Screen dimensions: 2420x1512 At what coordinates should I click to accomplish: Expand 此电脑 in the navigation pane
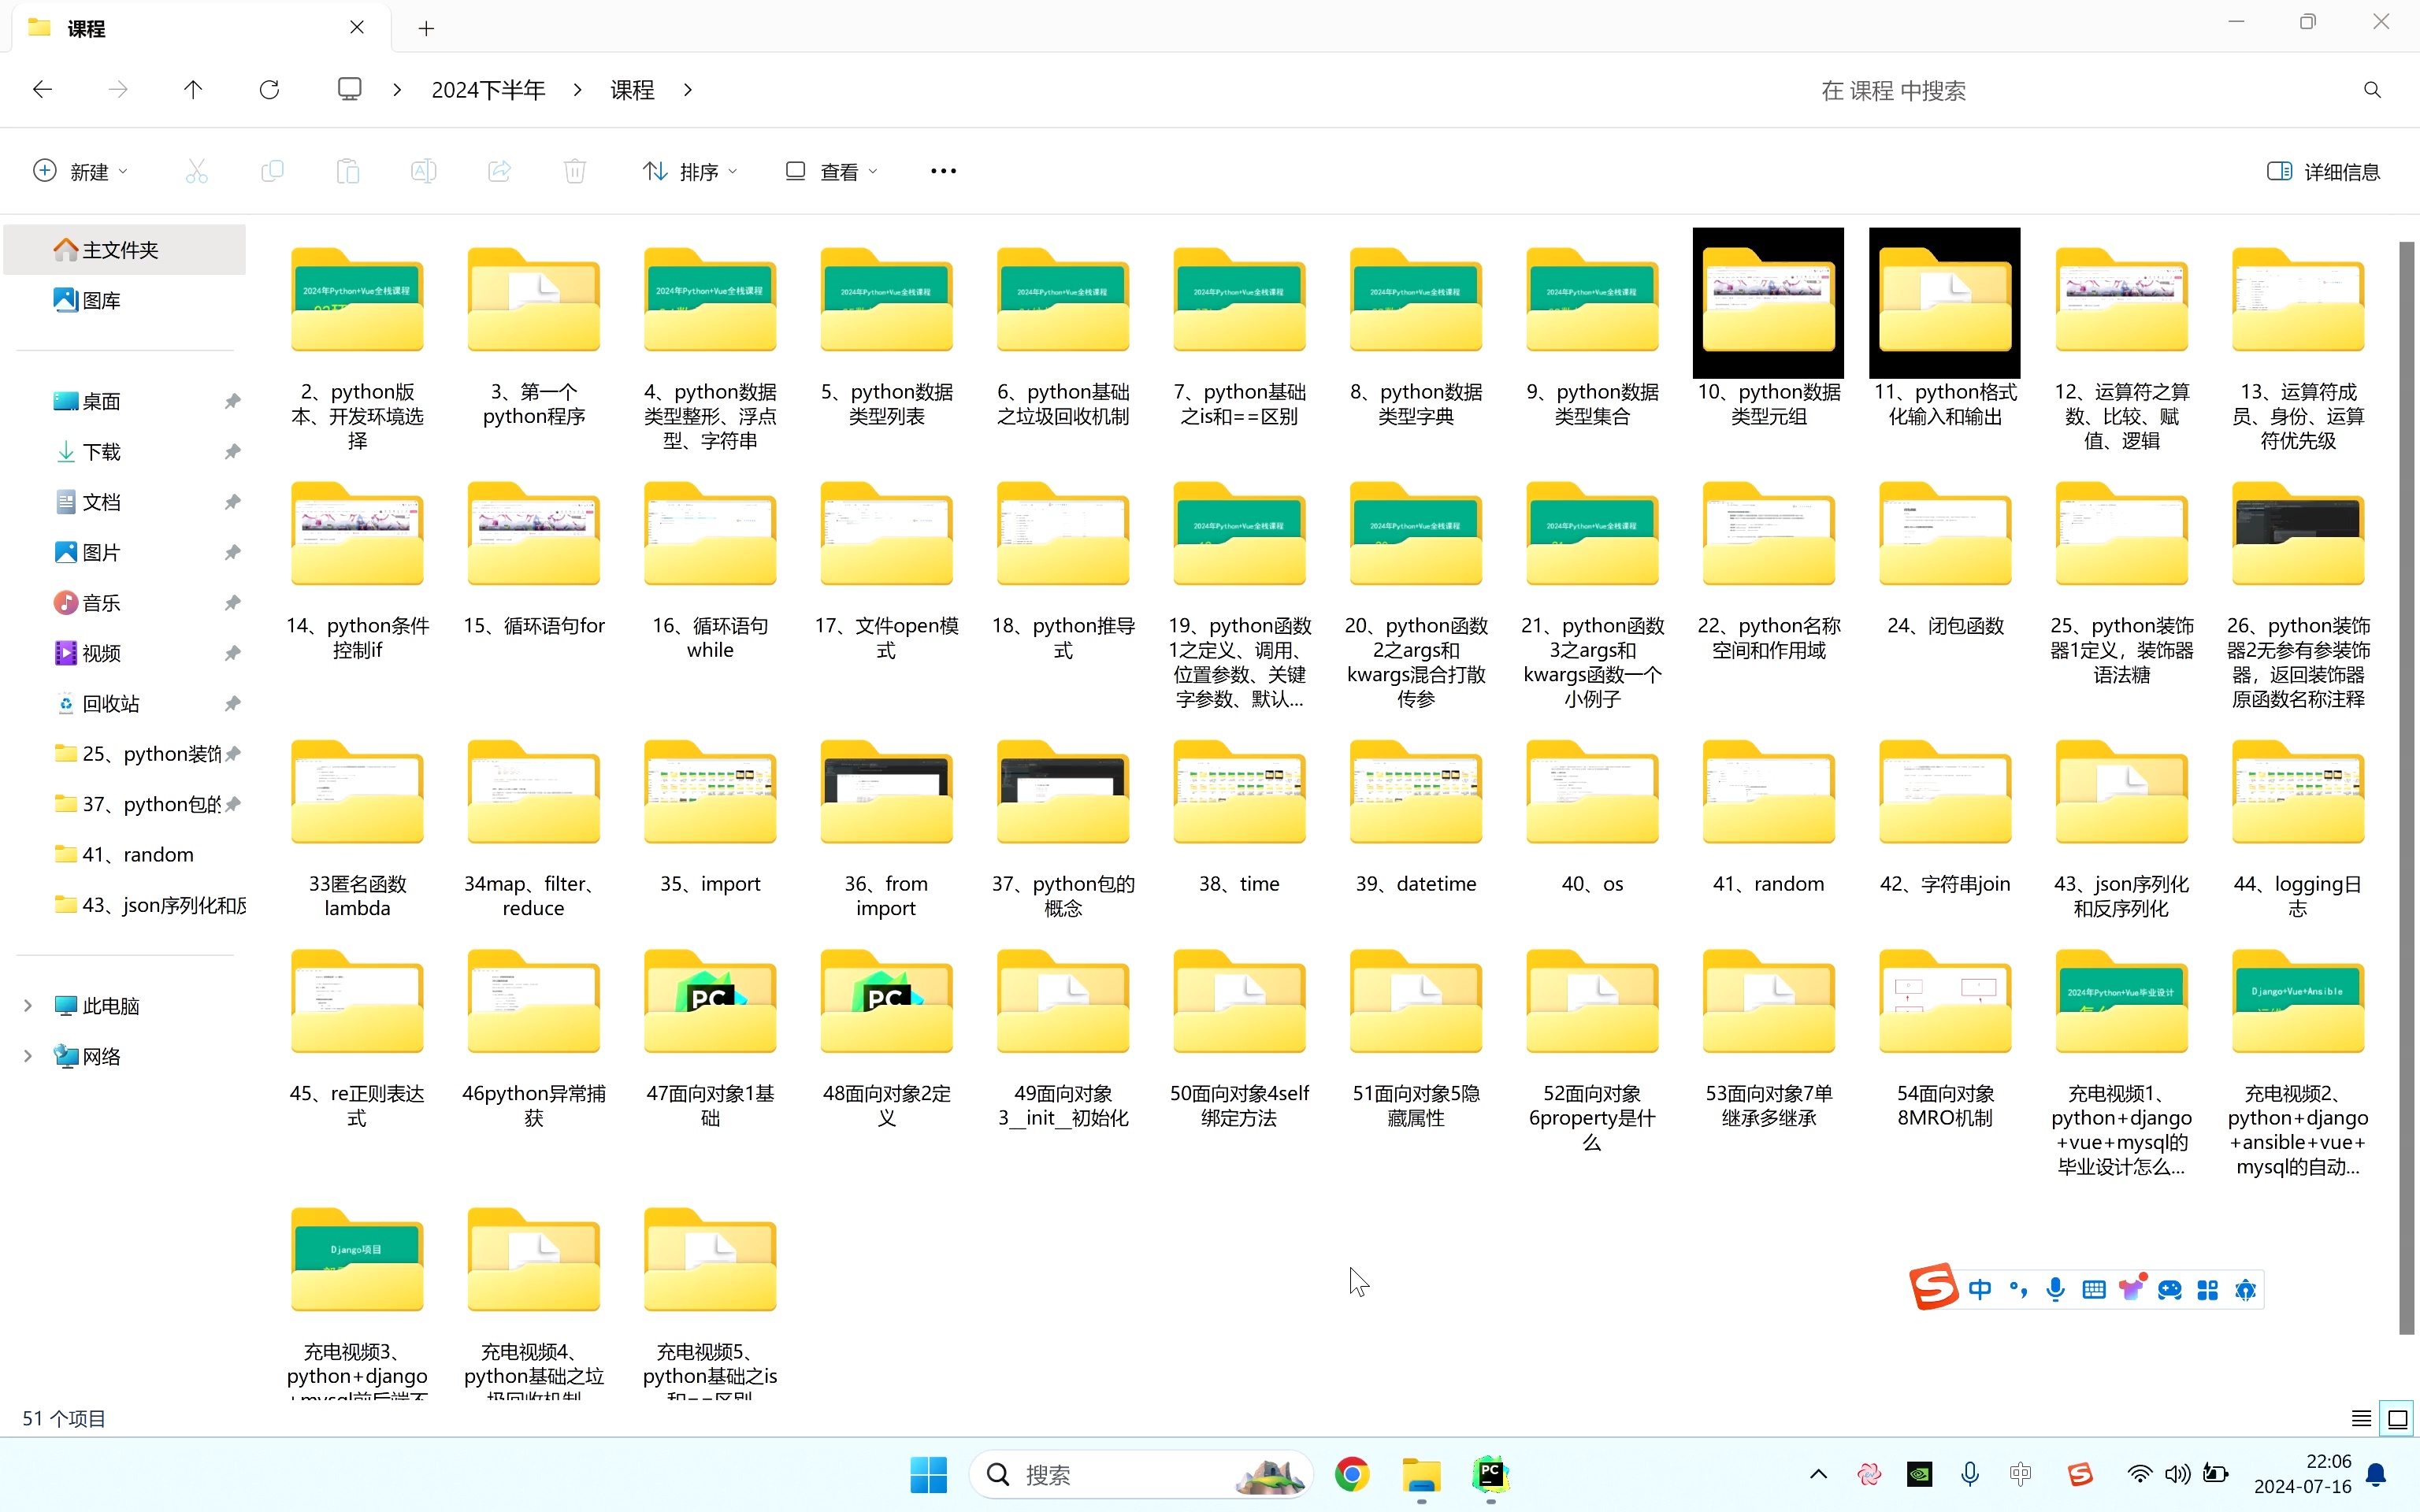coord(28,1005)
